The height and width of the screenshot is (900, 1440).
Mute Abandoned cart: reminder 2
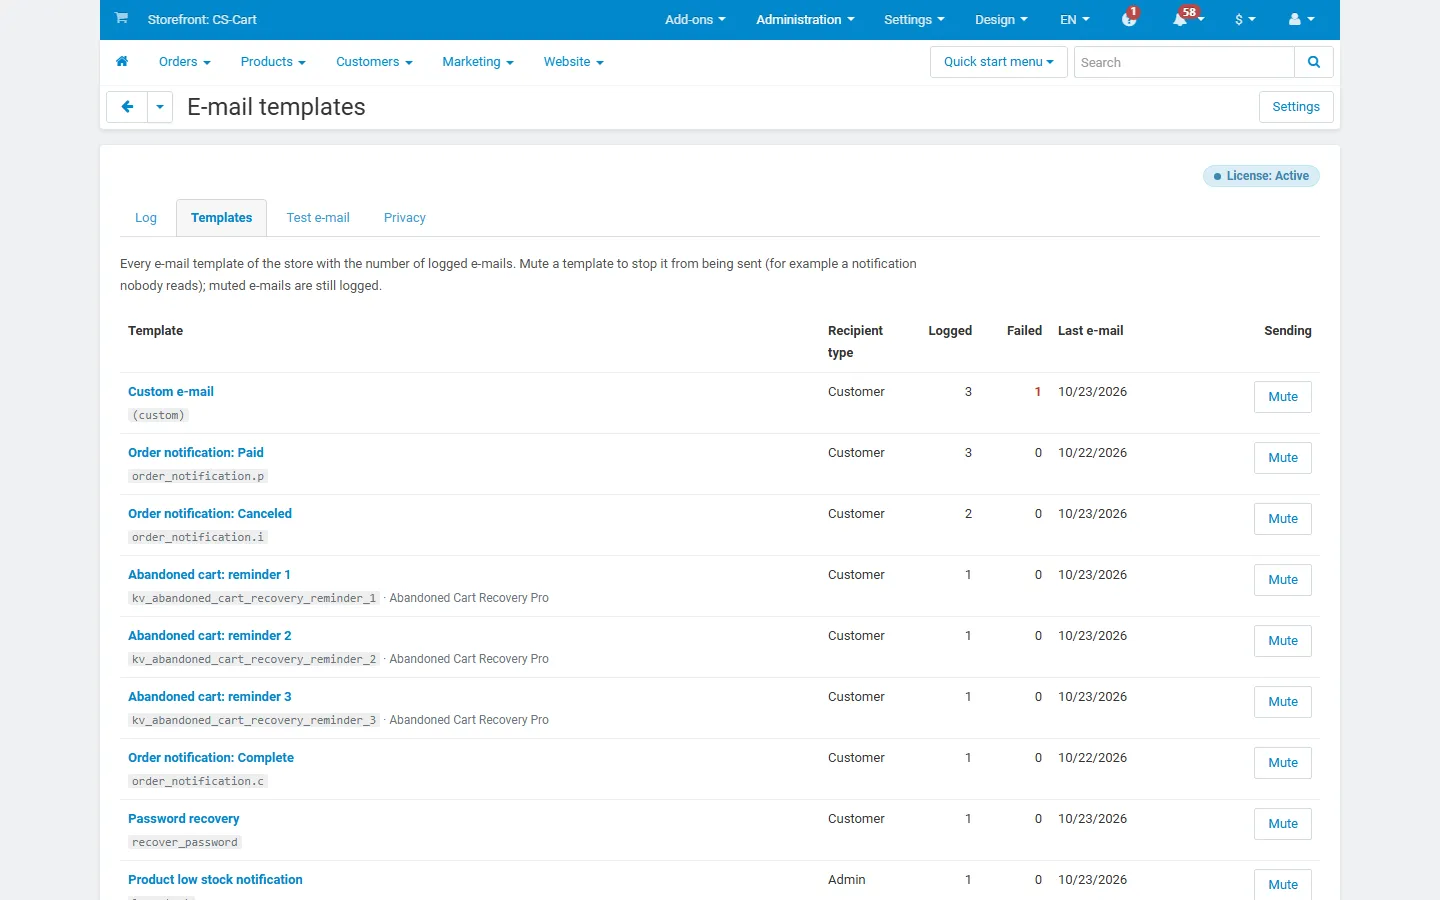coord(1283,641)
